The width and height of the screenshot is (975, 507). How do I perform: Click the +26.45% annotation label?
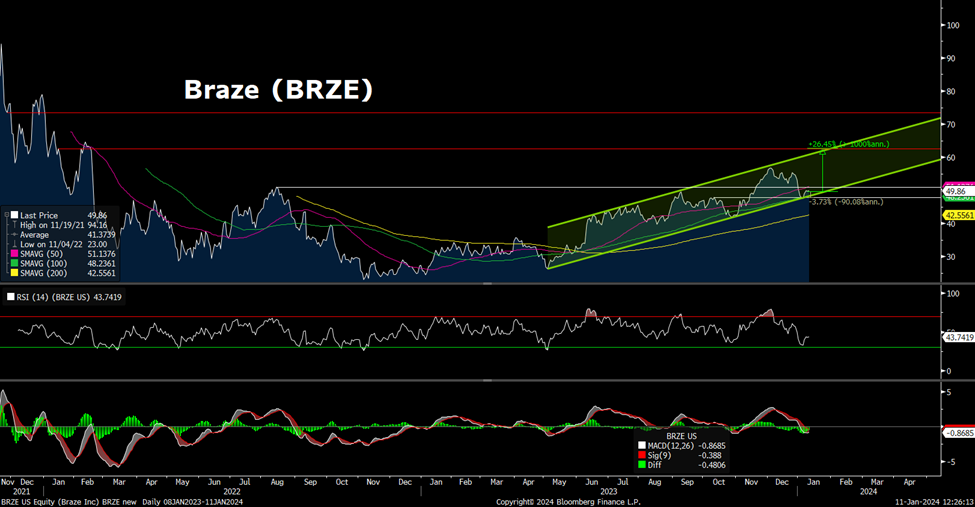849,144
